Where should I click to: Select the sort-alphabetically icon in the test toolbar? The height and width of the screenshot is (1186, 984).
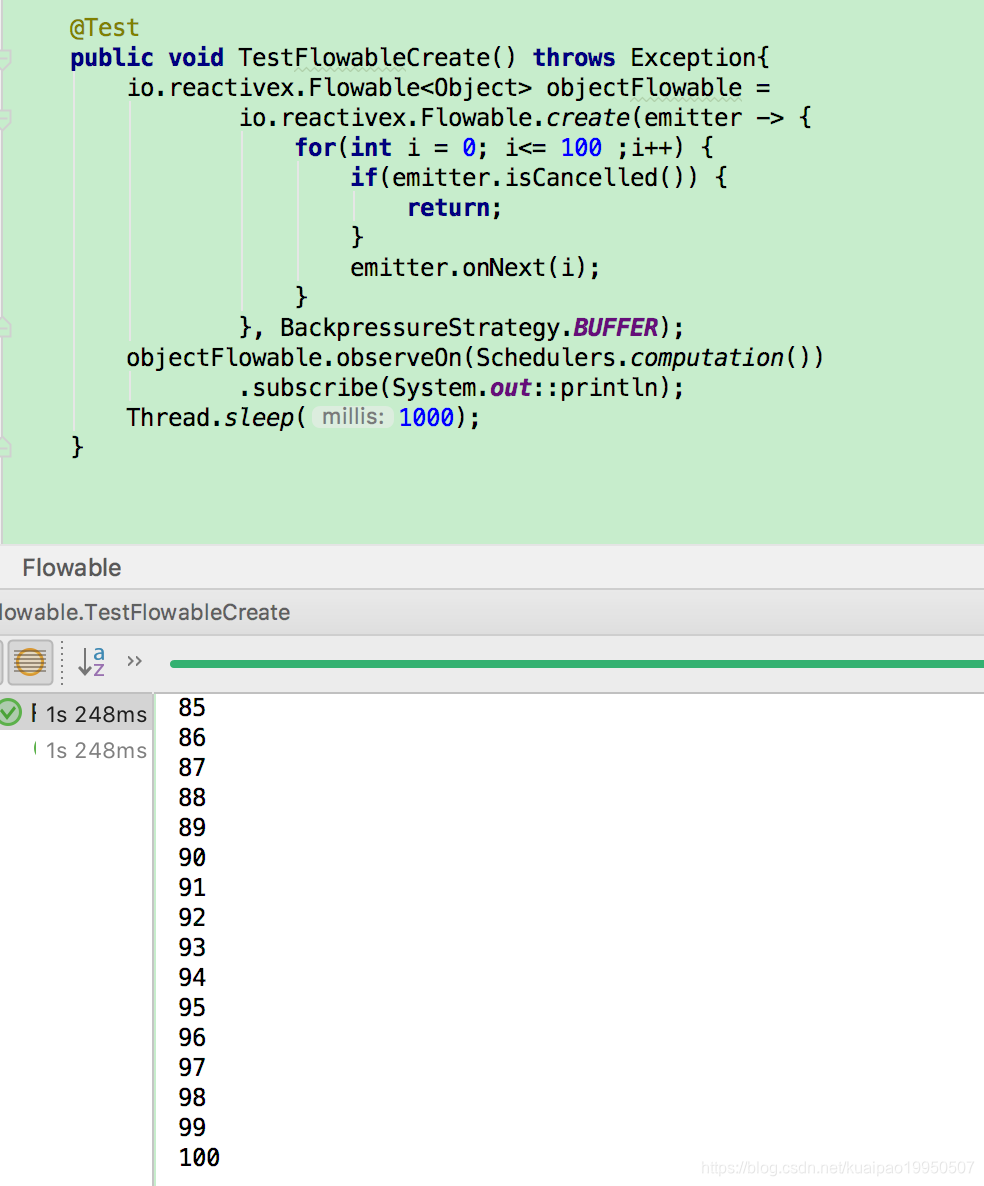(x=91, y=661)
